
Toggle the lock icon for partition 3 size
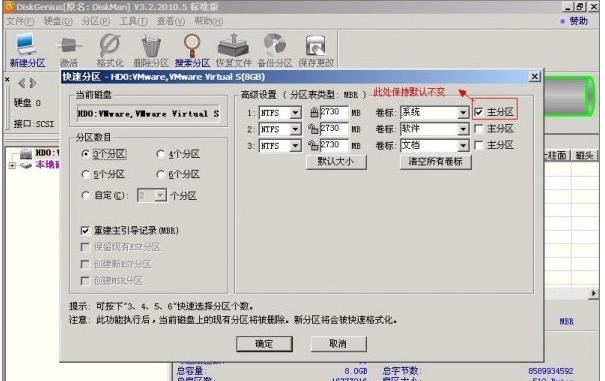(313, 146)
